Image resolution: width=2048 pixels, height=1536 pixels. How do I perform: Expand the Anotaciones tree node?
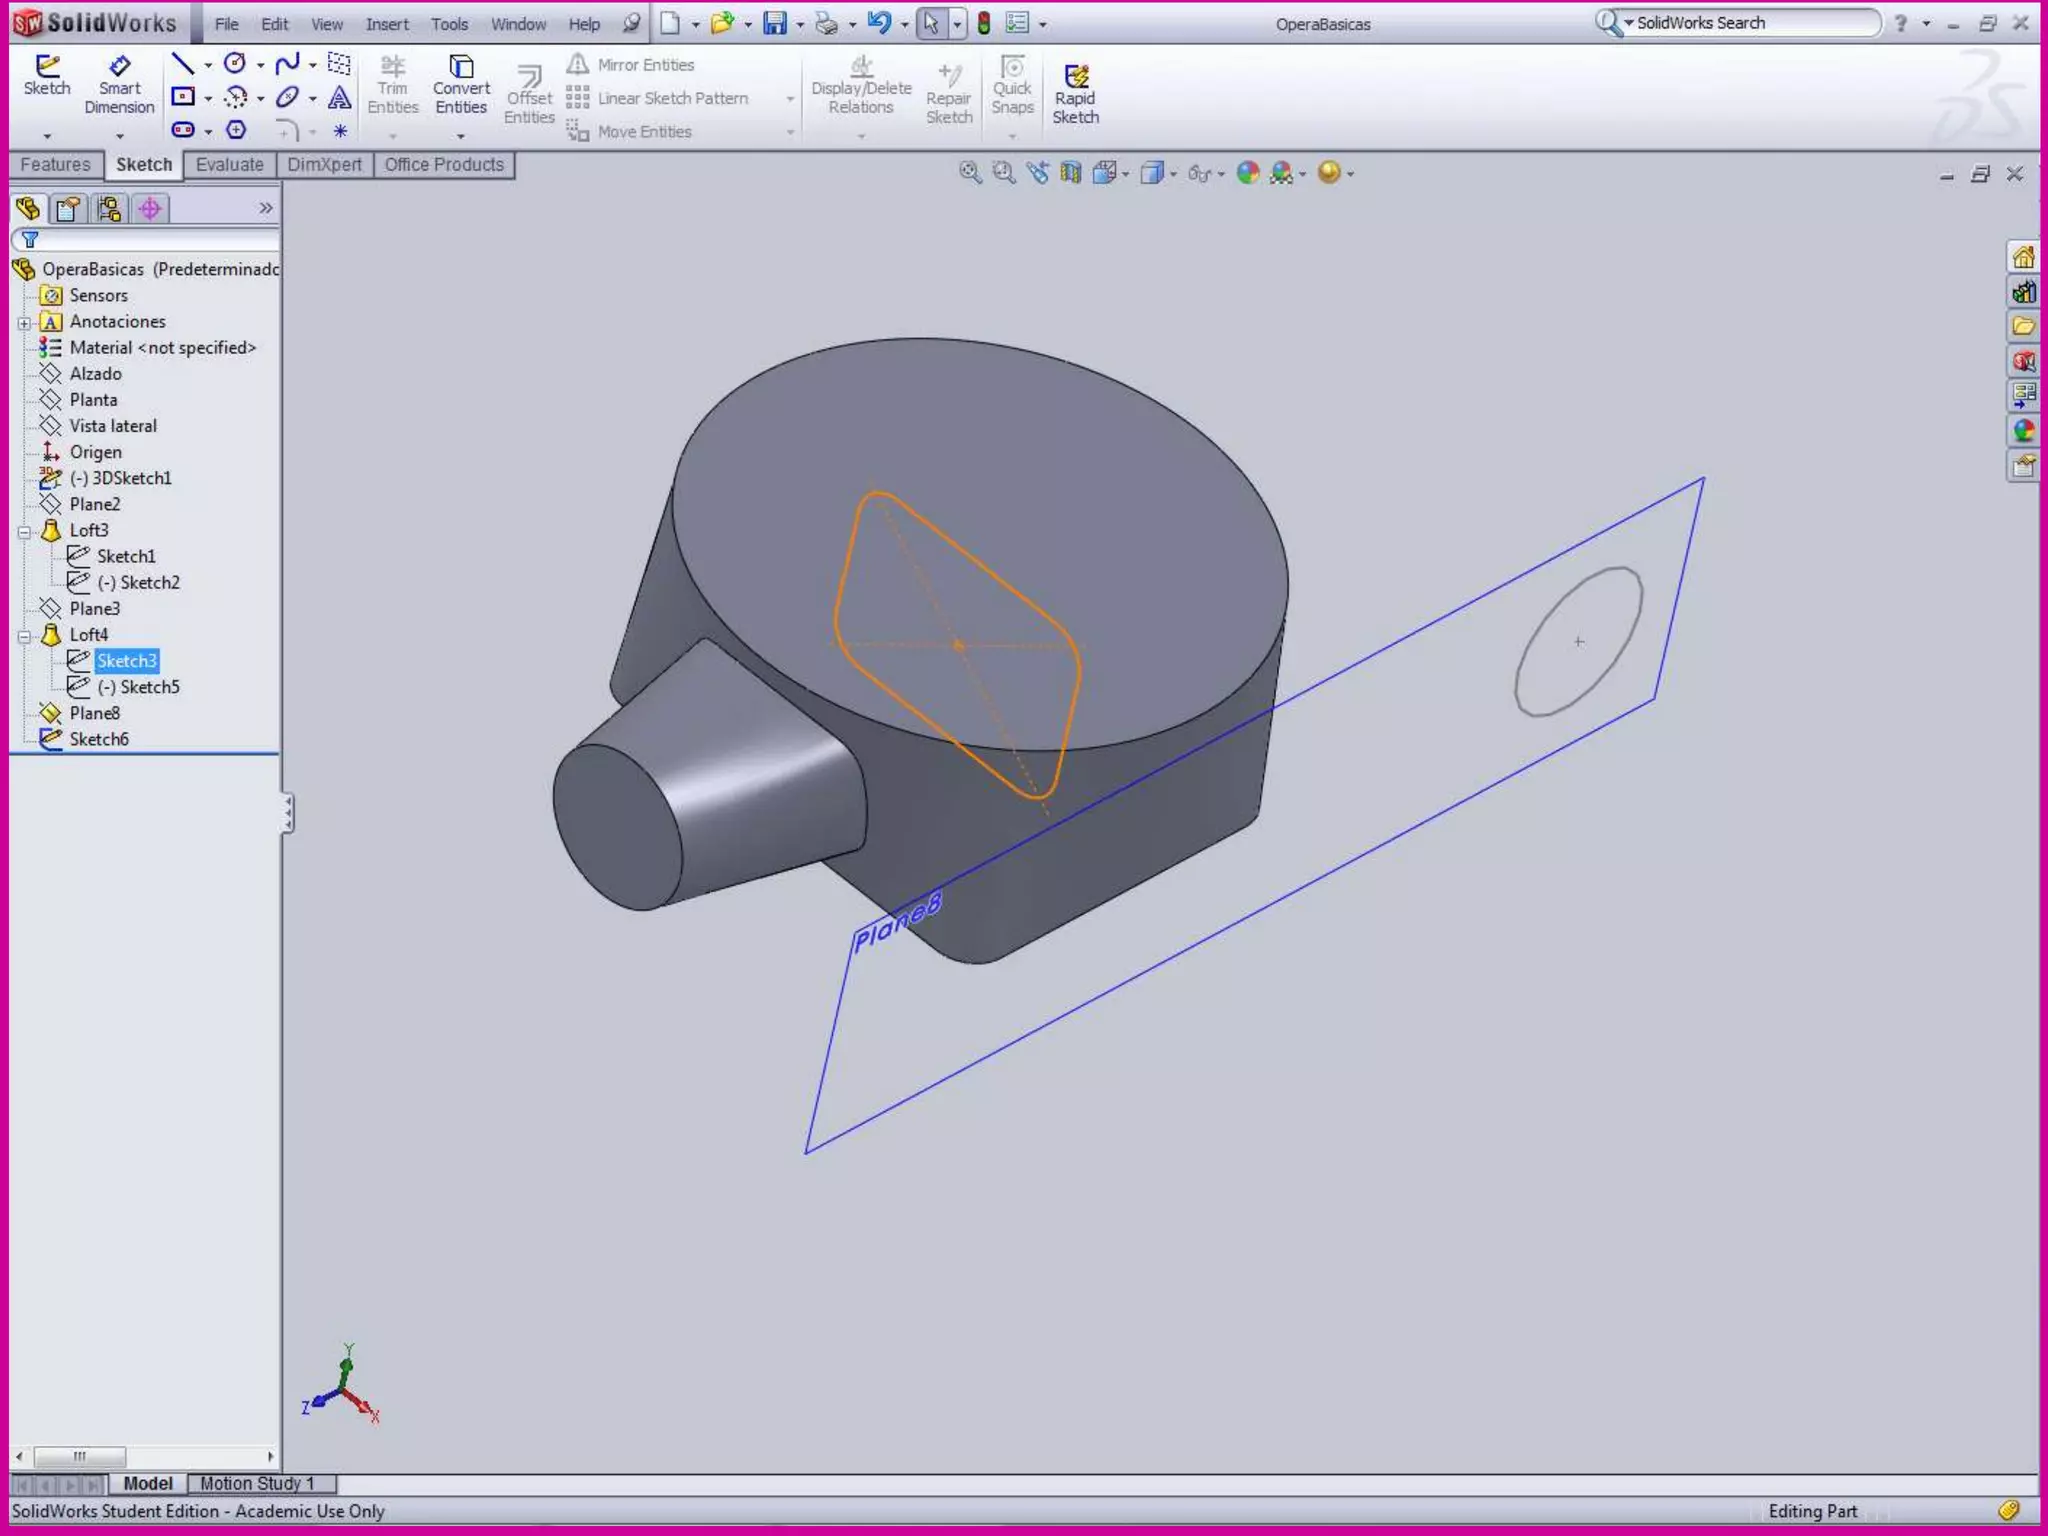(24, 323)
